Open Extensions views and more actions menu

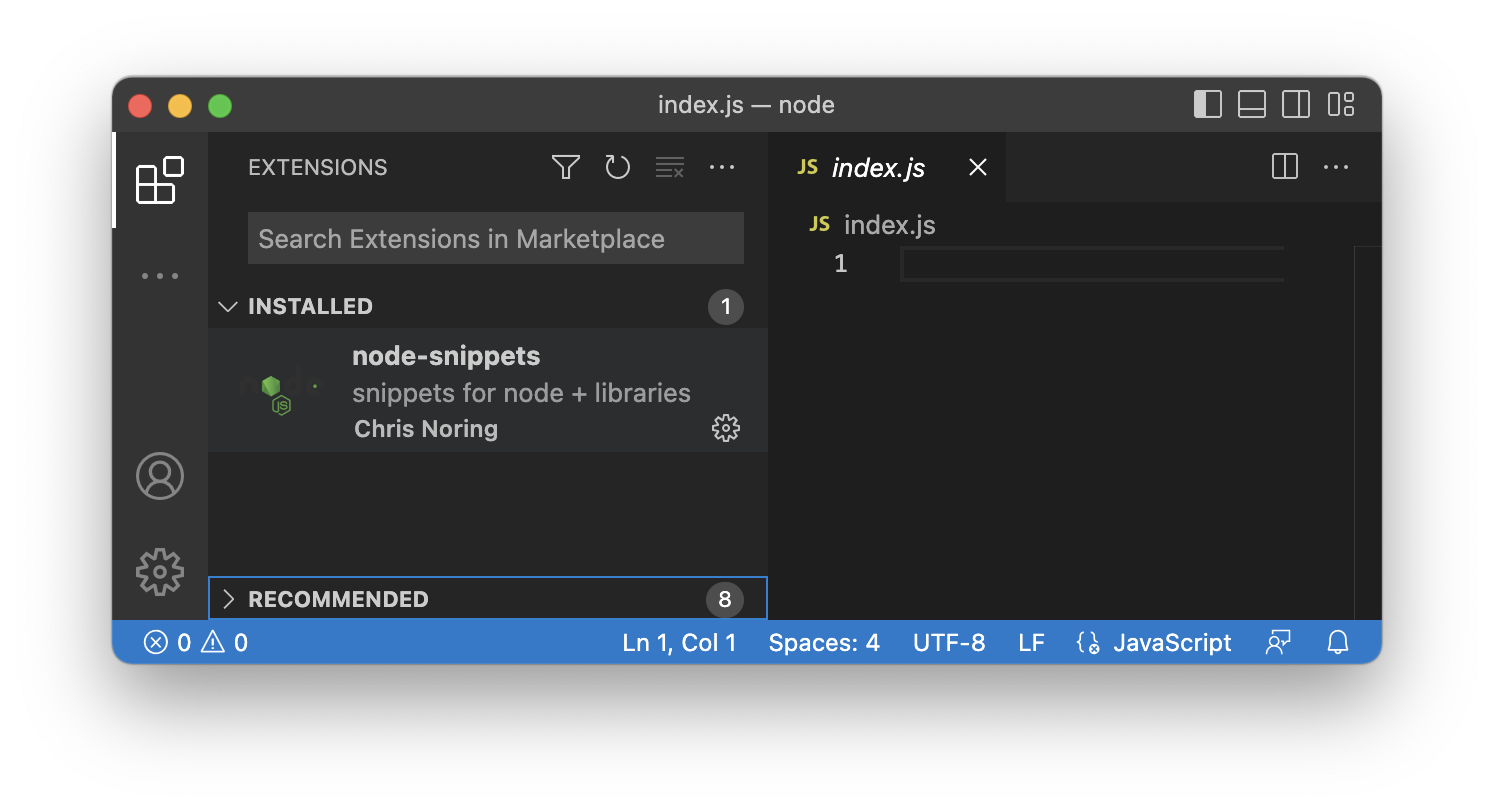(722, 167)
